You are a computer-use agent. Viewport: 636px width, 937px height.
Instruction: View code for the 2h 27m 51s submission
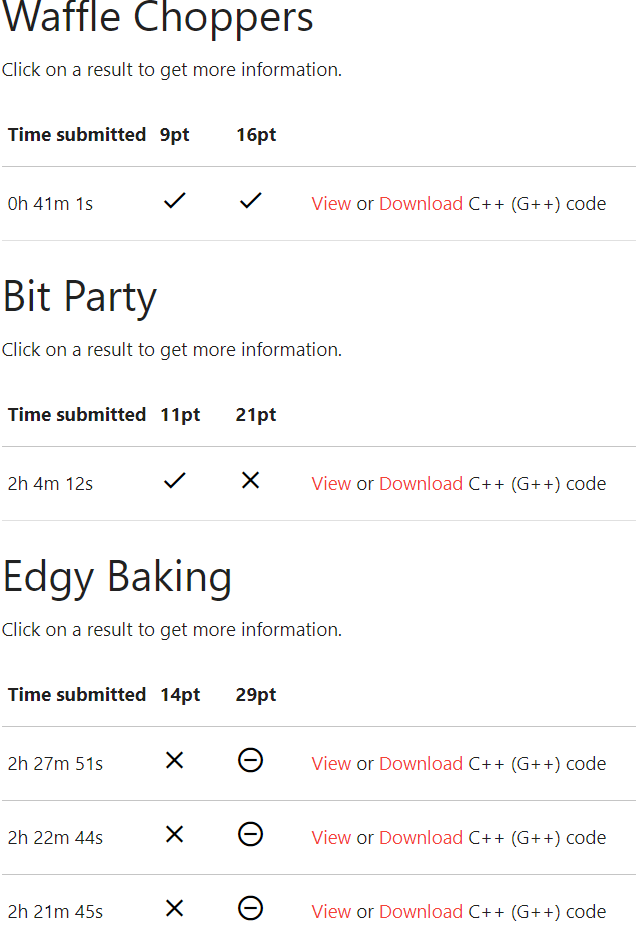[331, 764]
